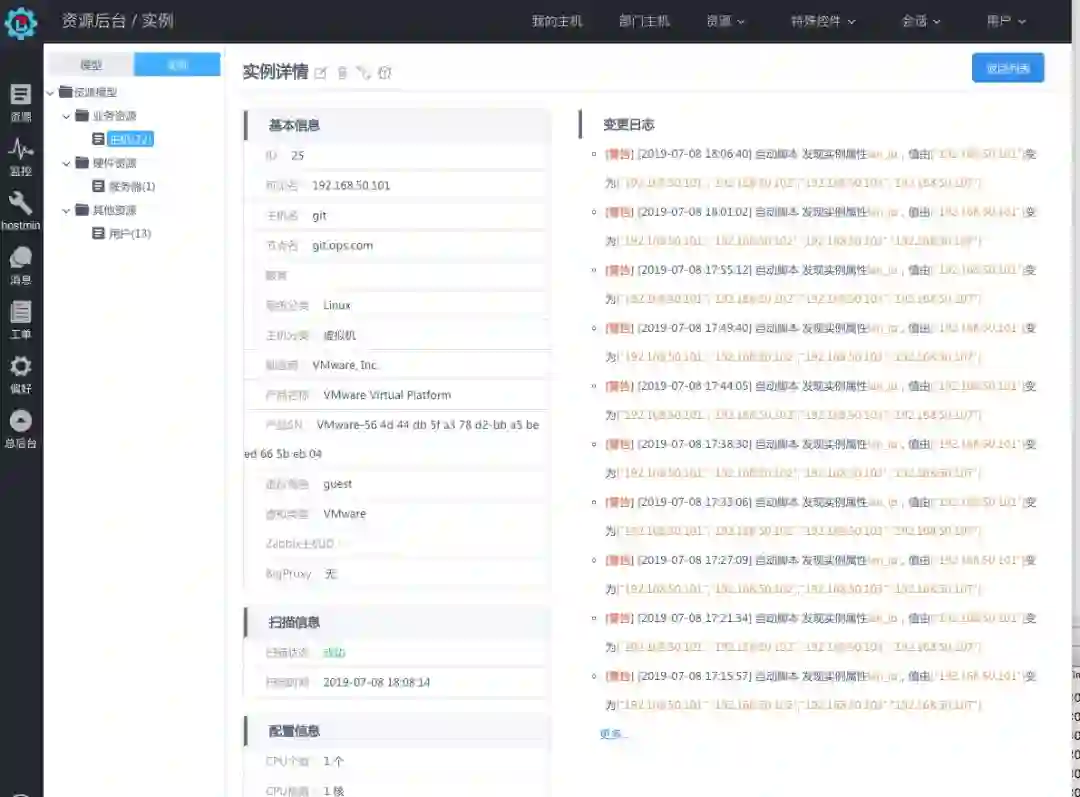
Task: Select the 用户(13) tree node
Action: (x=129, y=234)
